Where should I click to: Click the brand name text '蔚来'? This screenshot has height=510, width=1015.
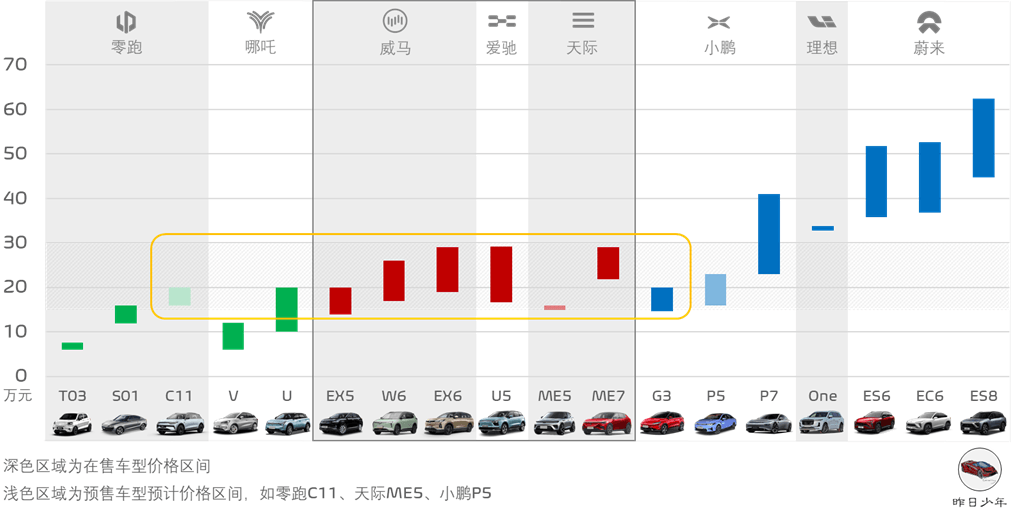click(x=929, y=48)
